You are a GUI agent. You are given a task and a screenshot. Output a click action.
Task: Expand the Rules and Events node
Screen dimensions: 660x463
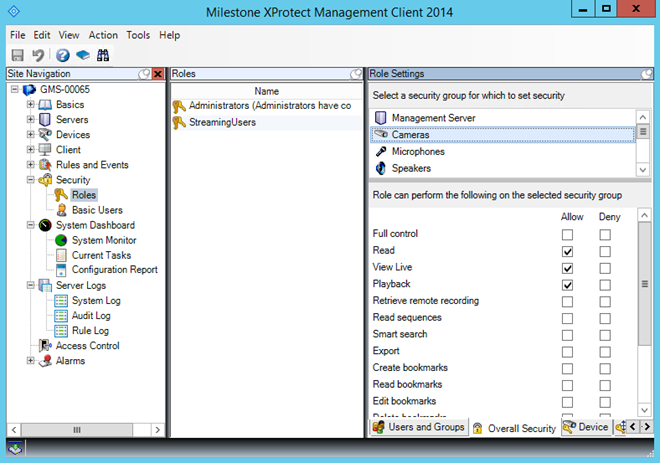[31, 165]
